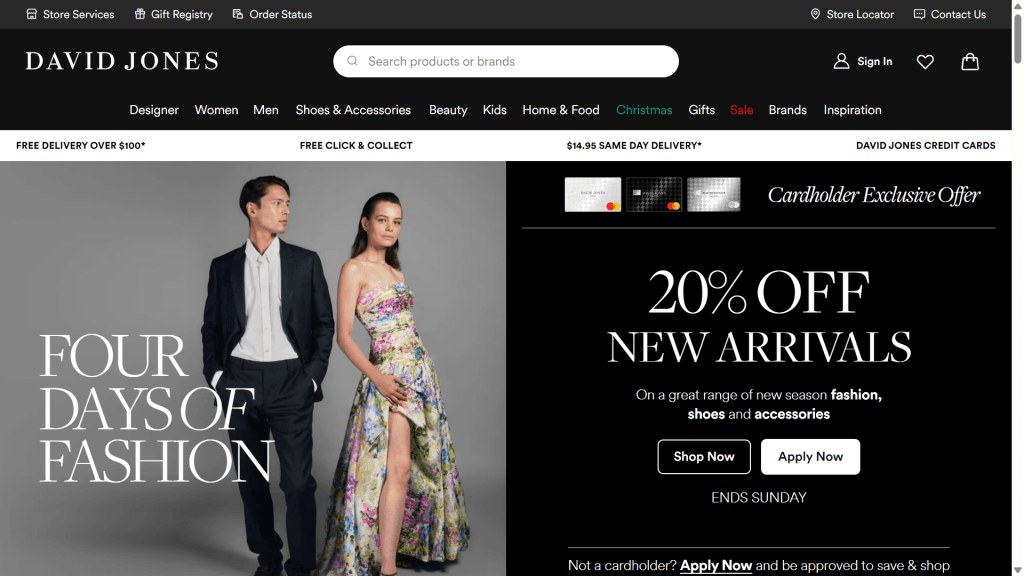Click the search products or brands field
The height and width of the screenshot is (576, 1024).
pyautogui.click(x=515, y=61)
